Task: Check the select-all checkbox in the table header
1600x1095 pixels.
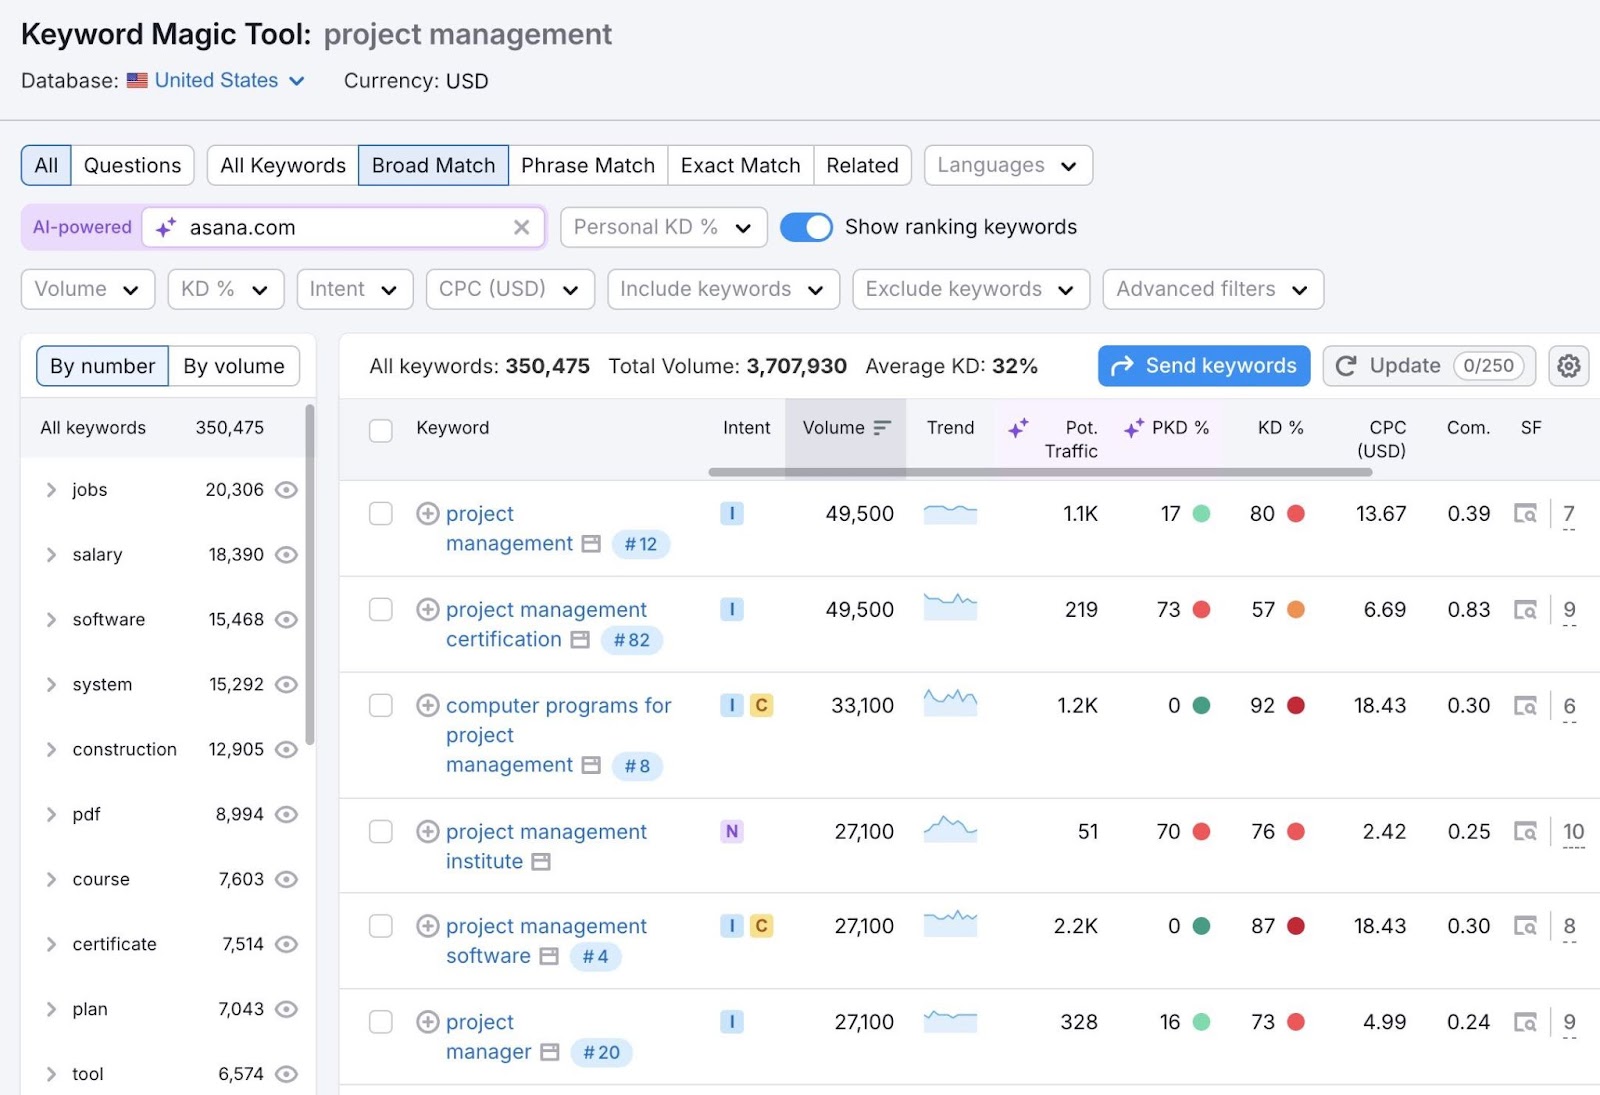Action: (x=380, y=430)
